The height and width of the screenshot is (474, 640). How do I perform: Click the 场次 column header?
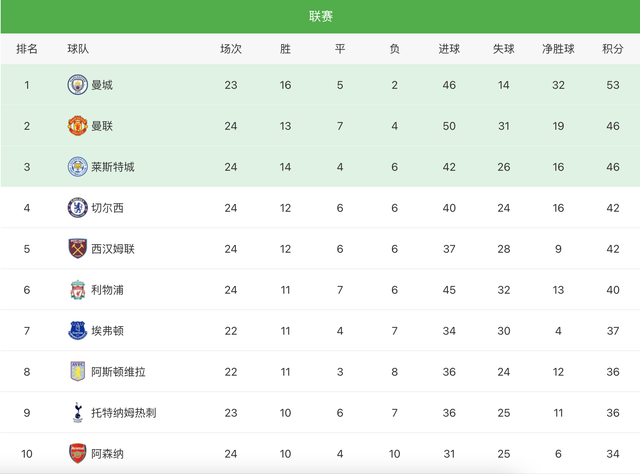pyautogui.click(x=231, y=49)
